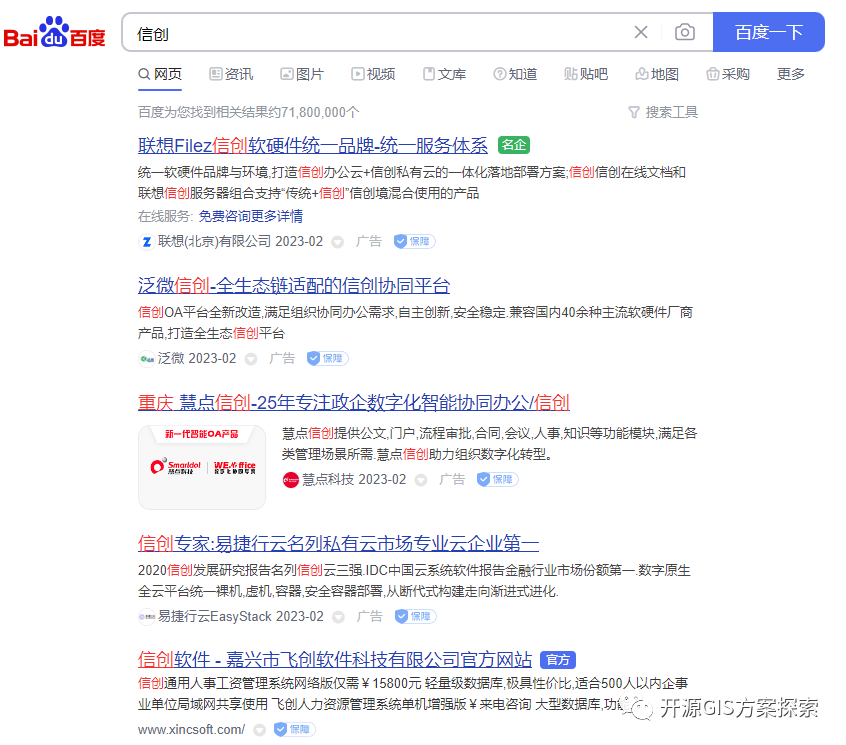Open www.xincsoft.com/ URL

pyautogui.click(x=192, y=729)
